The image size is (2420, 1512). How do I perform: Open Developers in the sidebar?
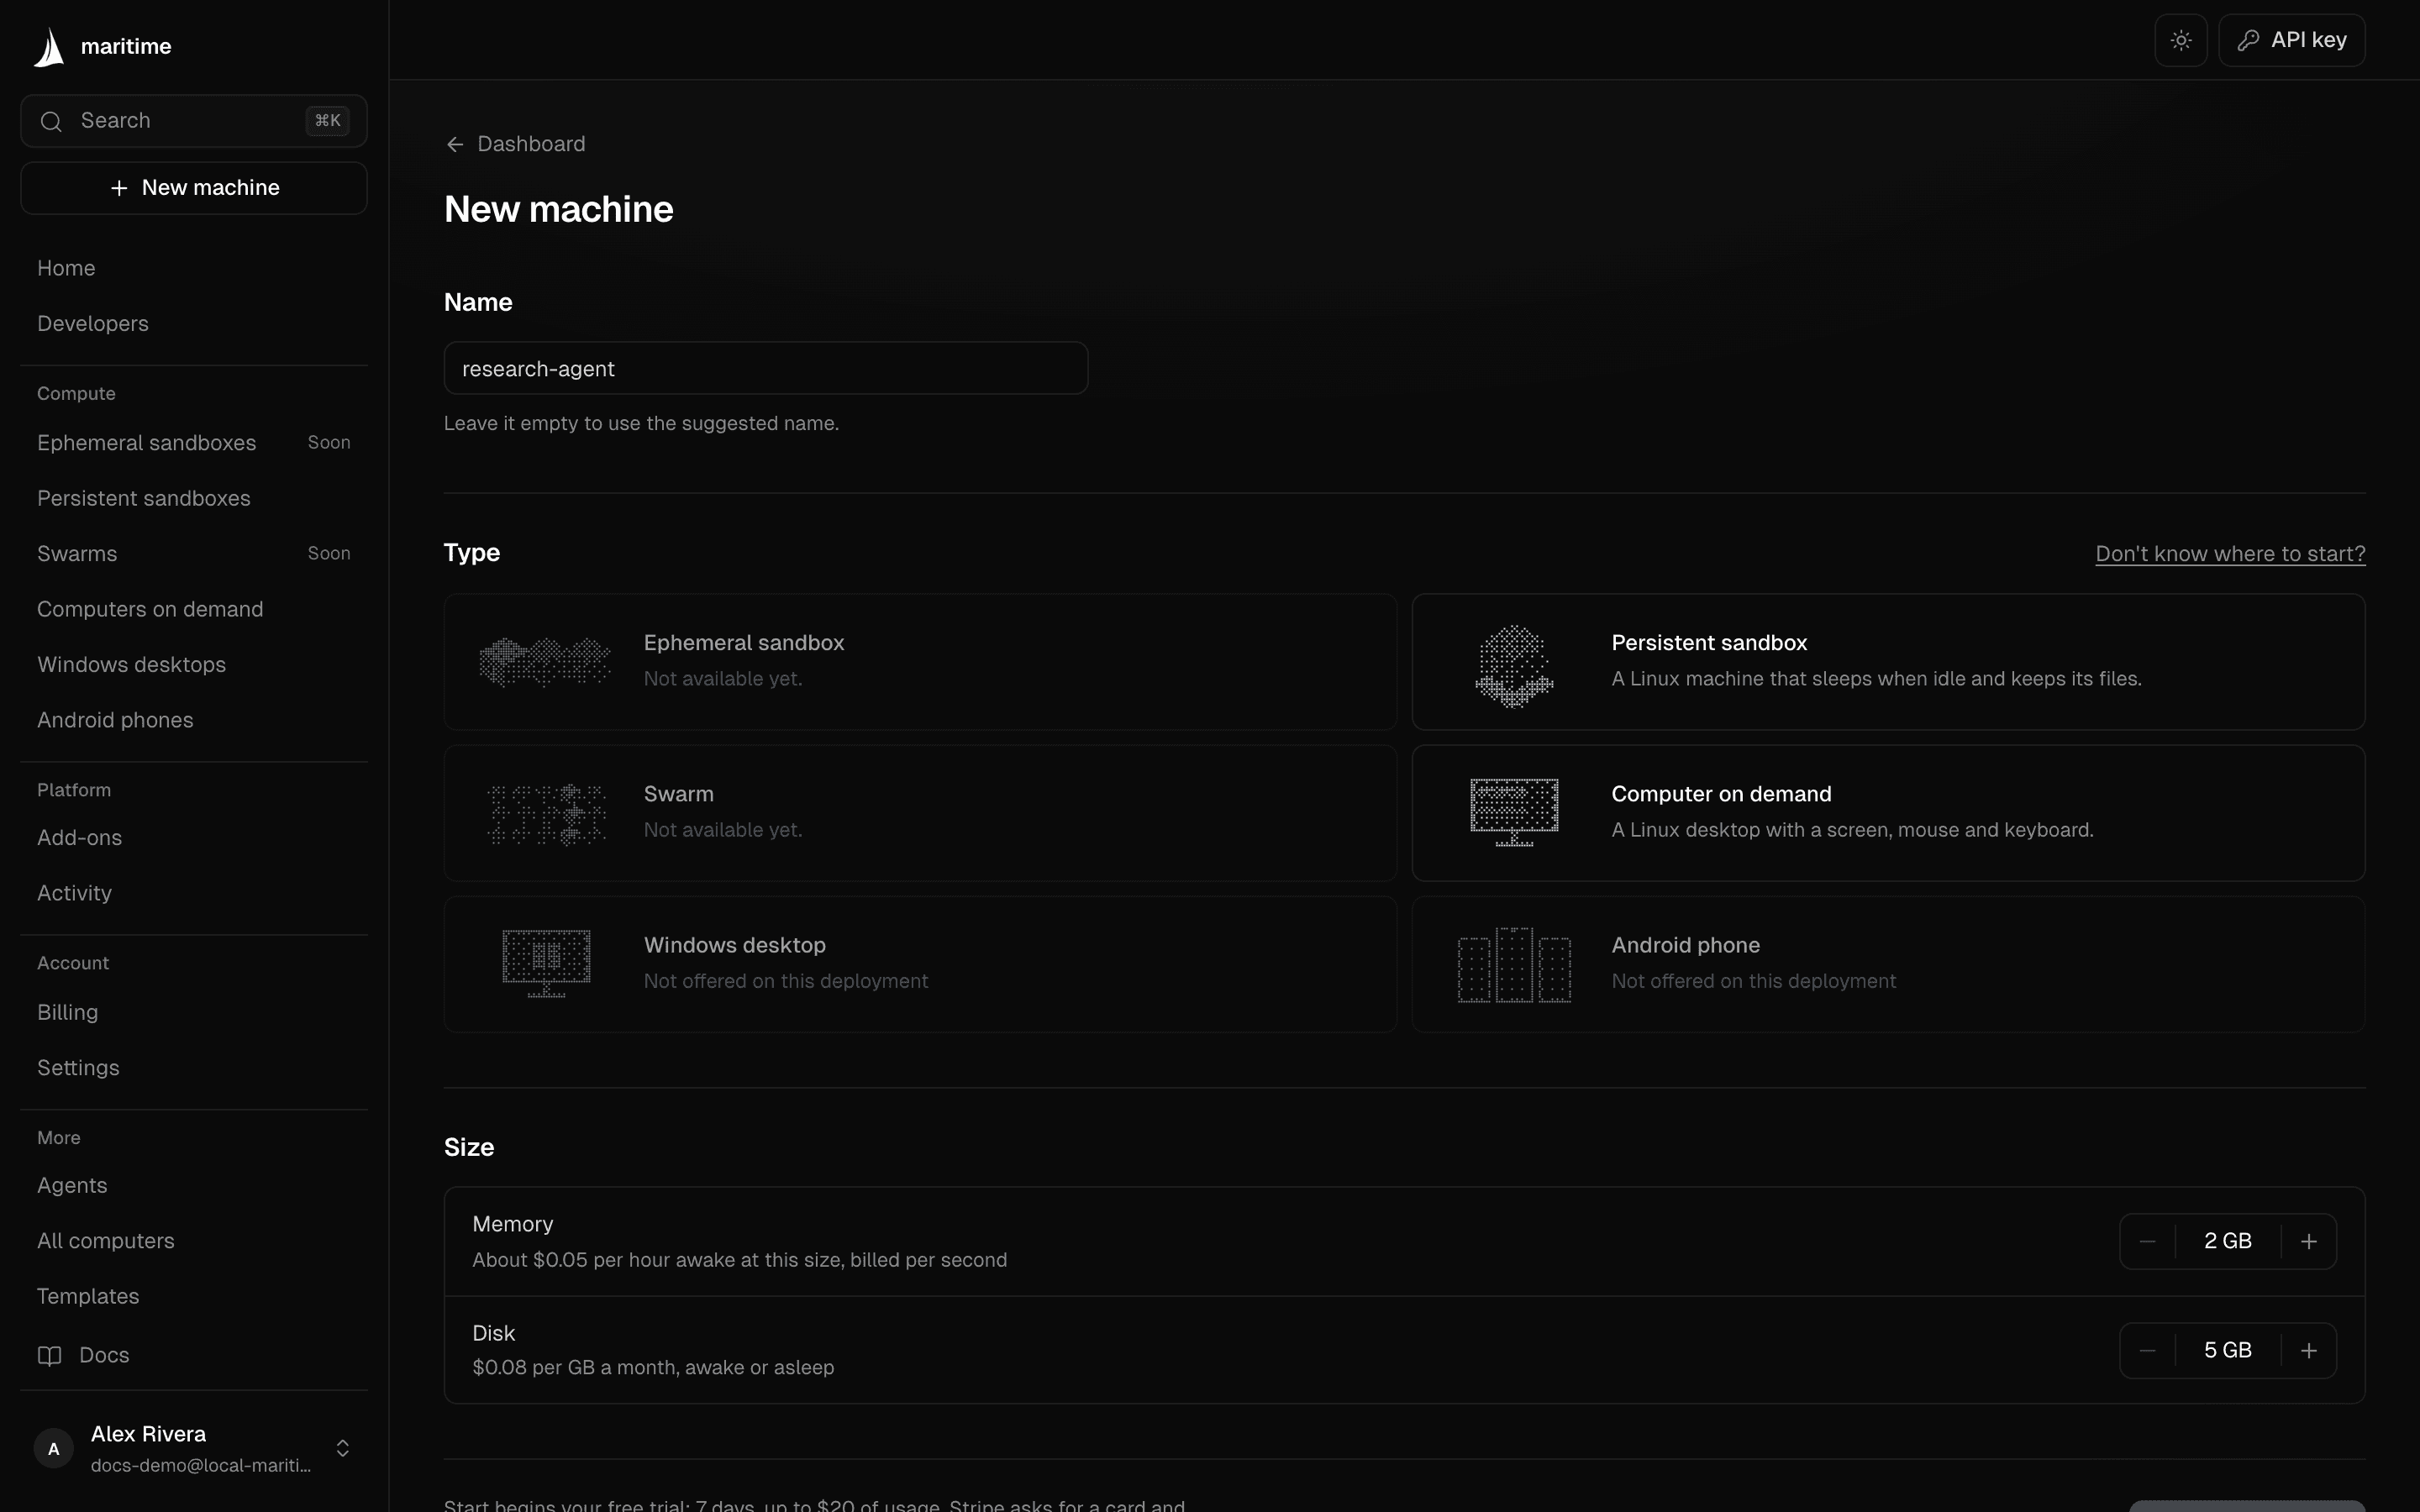tap(194, 324)
